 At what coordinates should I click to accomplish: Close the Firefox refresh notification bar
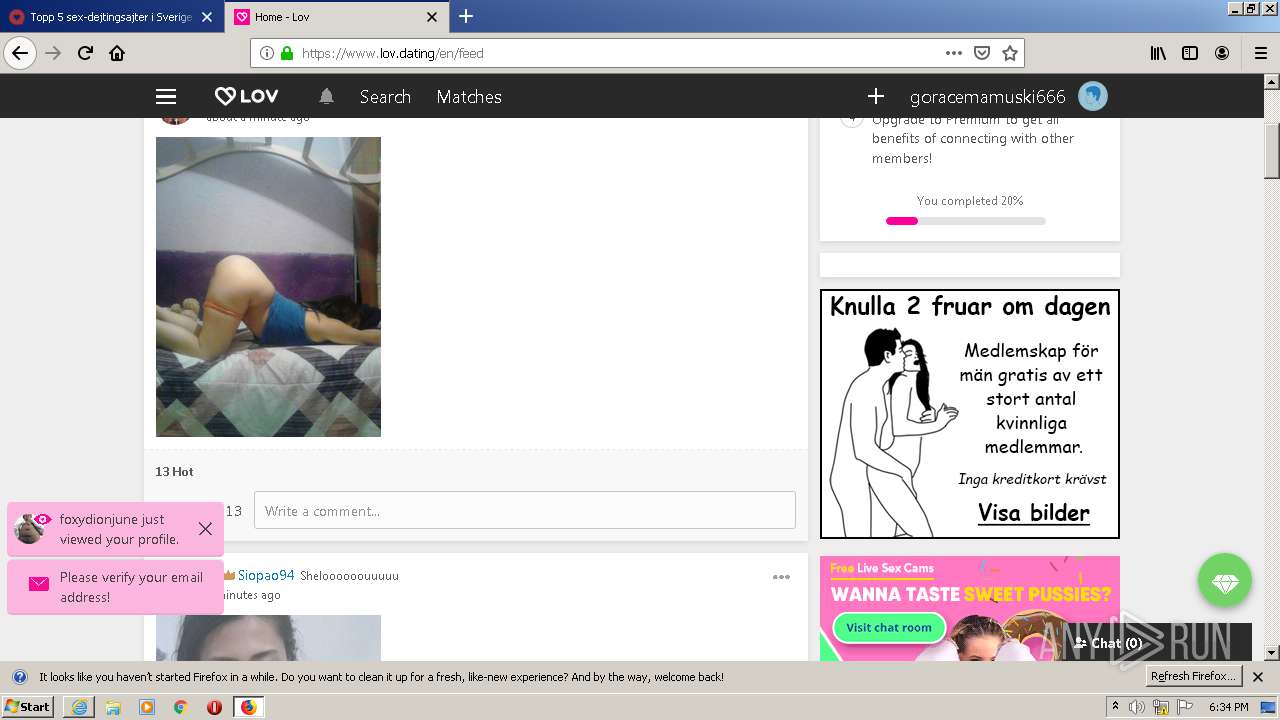pos(1258,677)
